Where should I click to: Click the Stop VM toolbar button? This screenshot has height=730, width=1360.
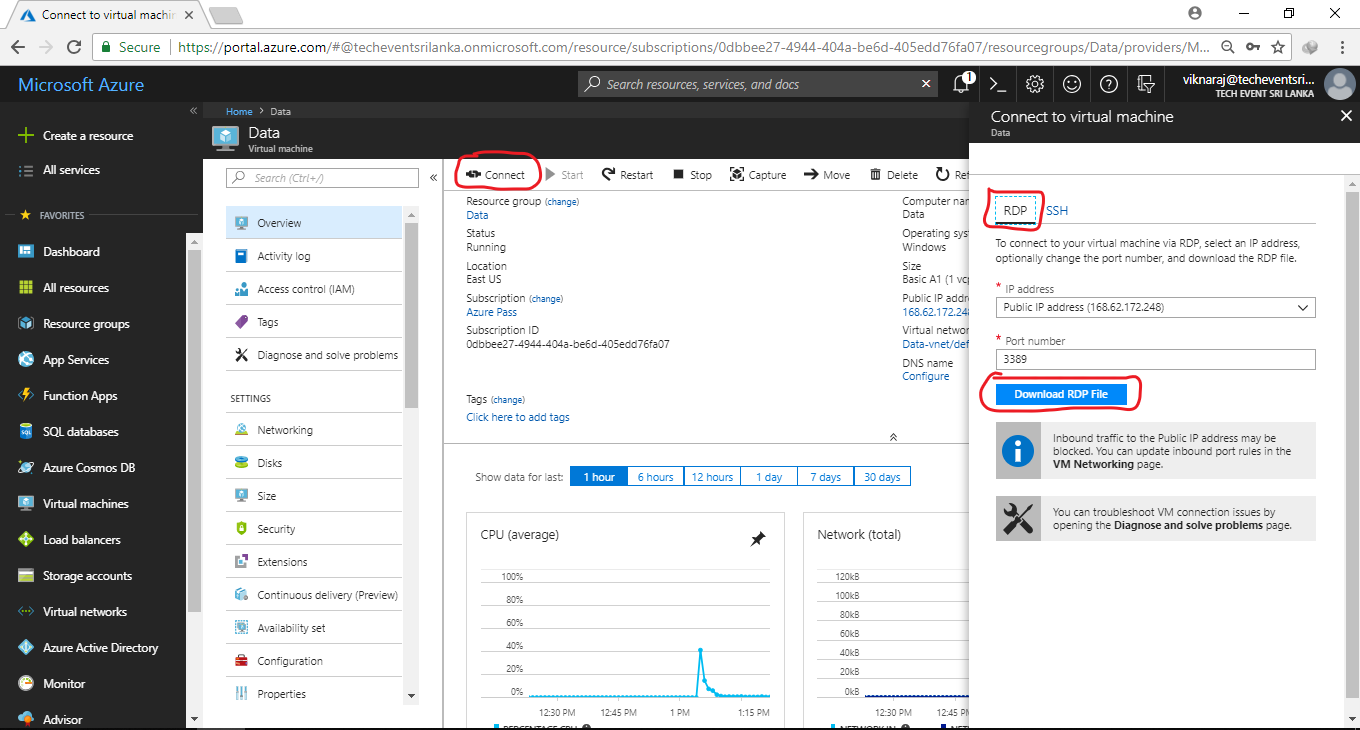point(692,175)
